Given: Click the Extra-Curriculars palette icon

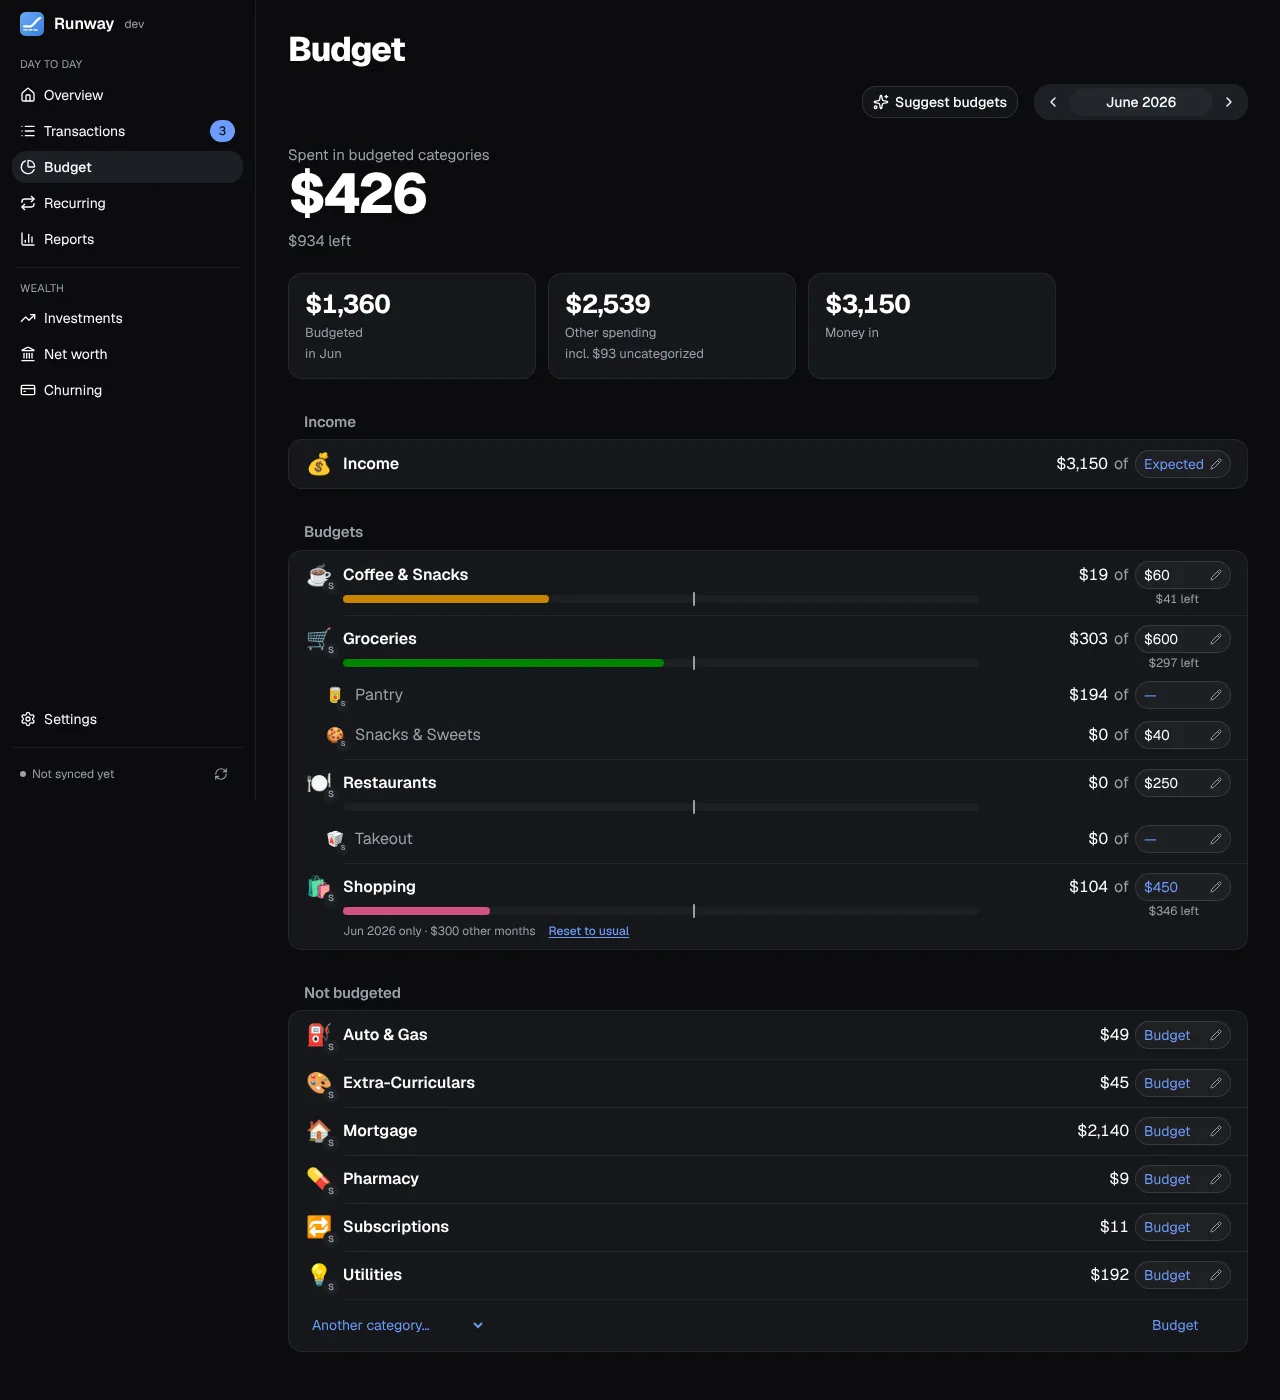Looking at the screenshot, I should point(319,1083).
